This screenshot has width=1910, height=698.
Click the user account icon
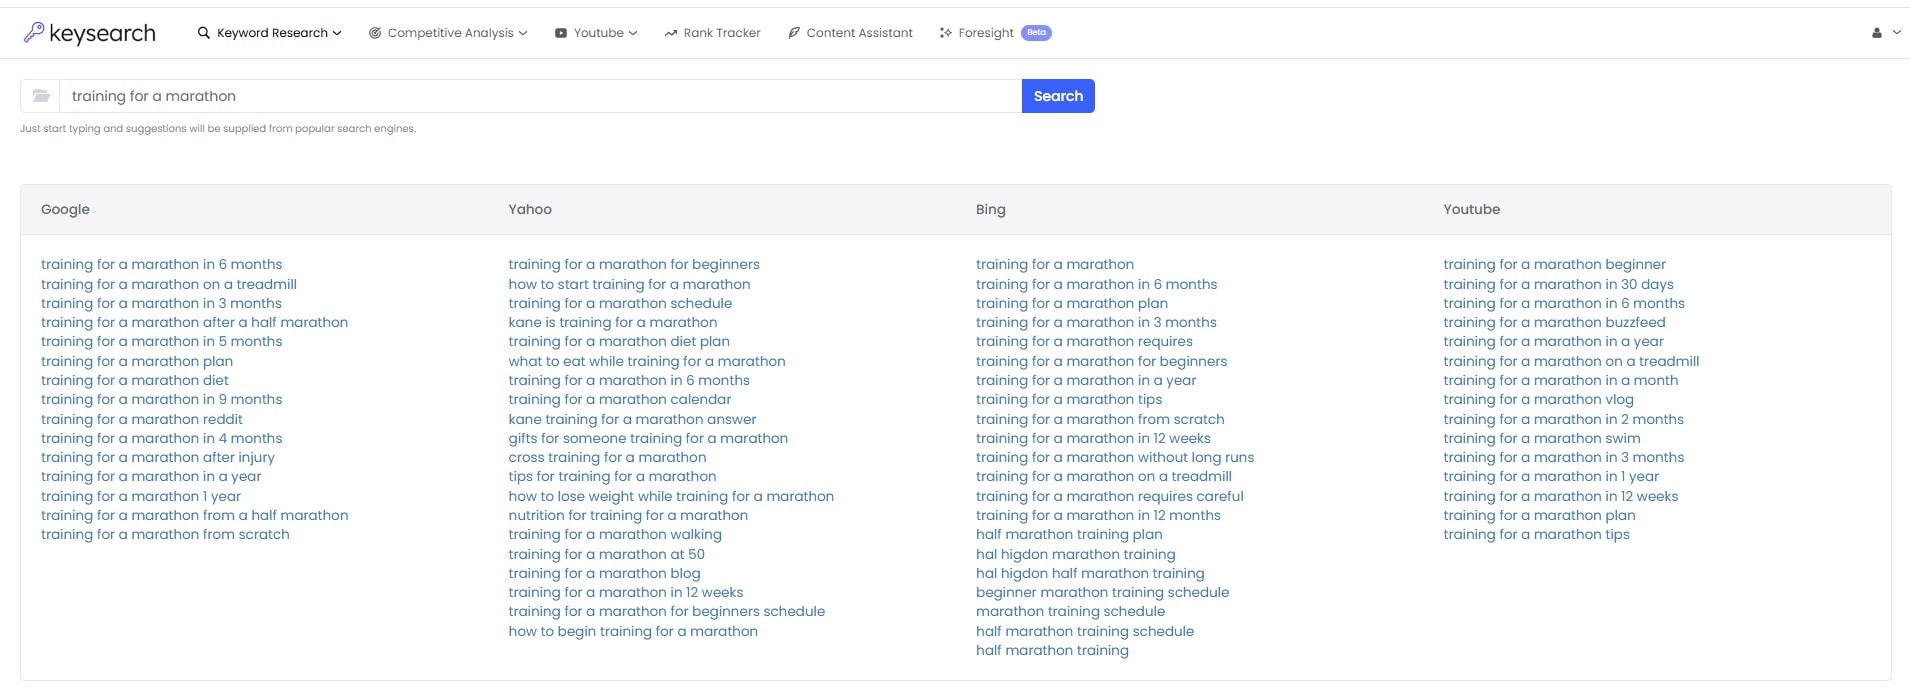point(1877,33)
